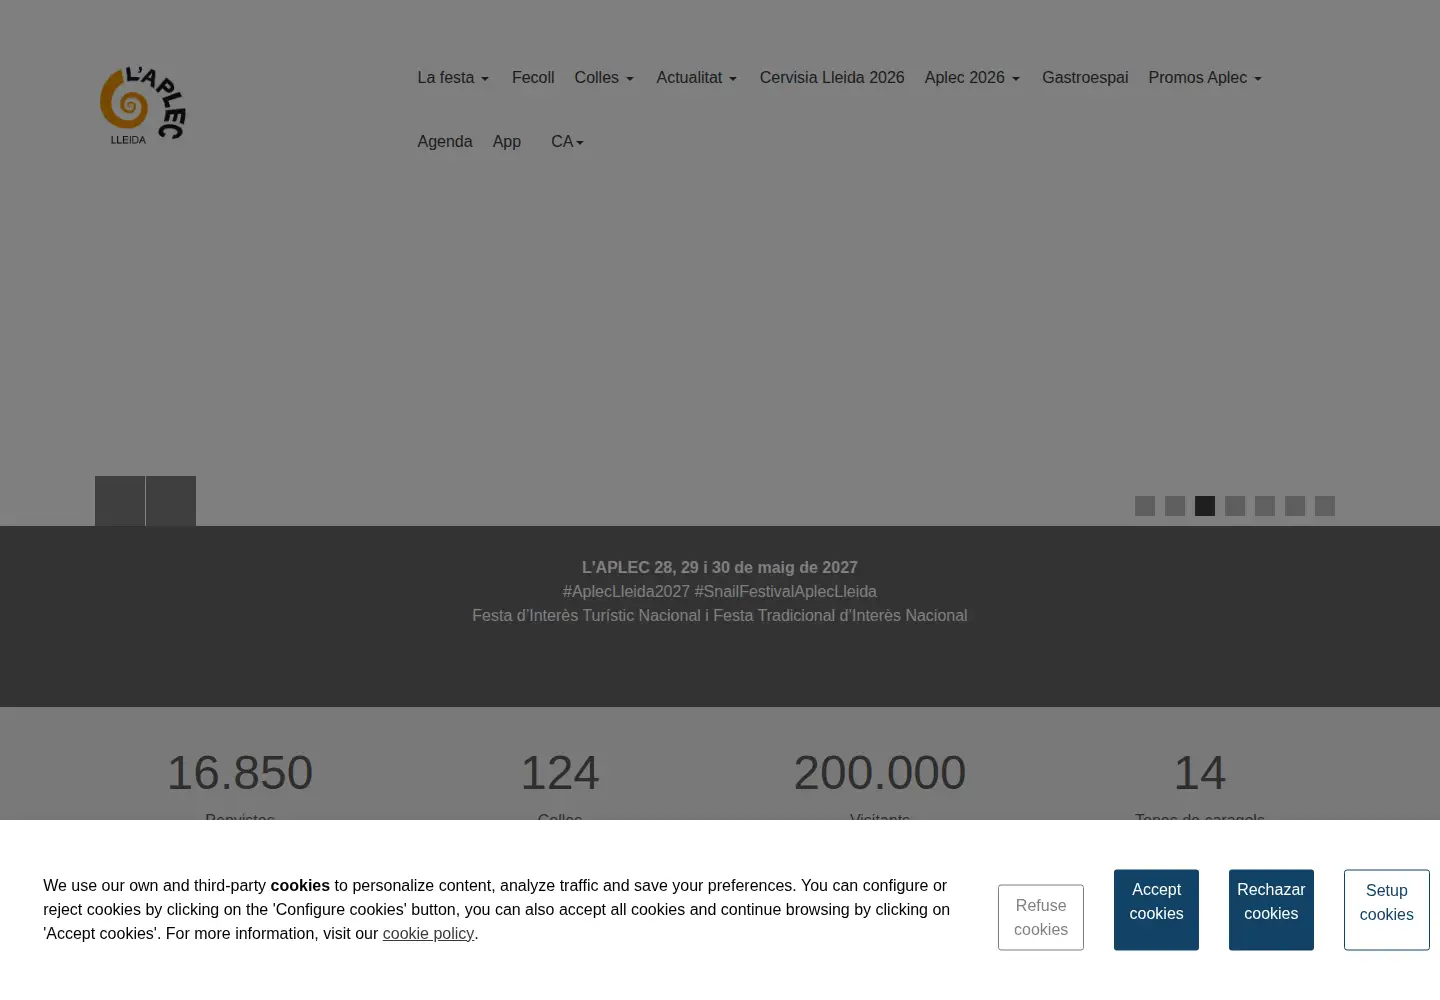Click the "14" statistic number
1440x1000 pixels.
[1200, 773]
